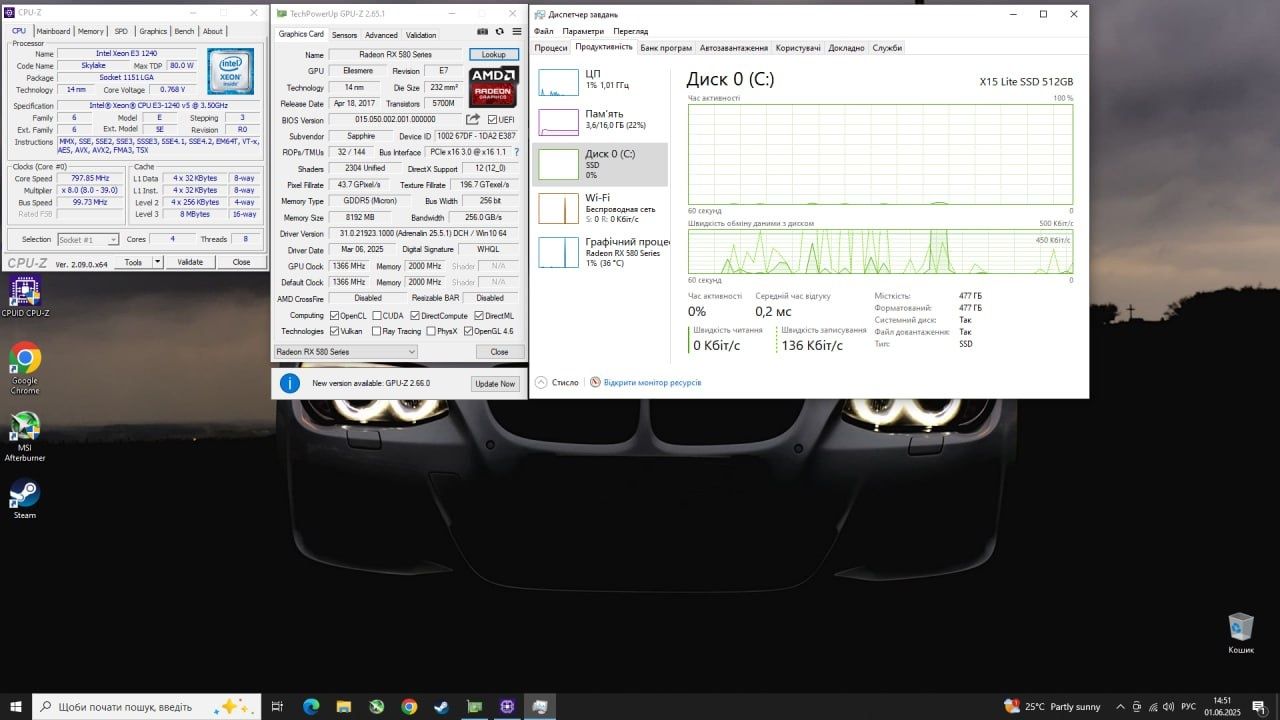Switch to the CPU-Z Bench tab
Viewport: 1280px width, 720px height.
click(184, 31)
